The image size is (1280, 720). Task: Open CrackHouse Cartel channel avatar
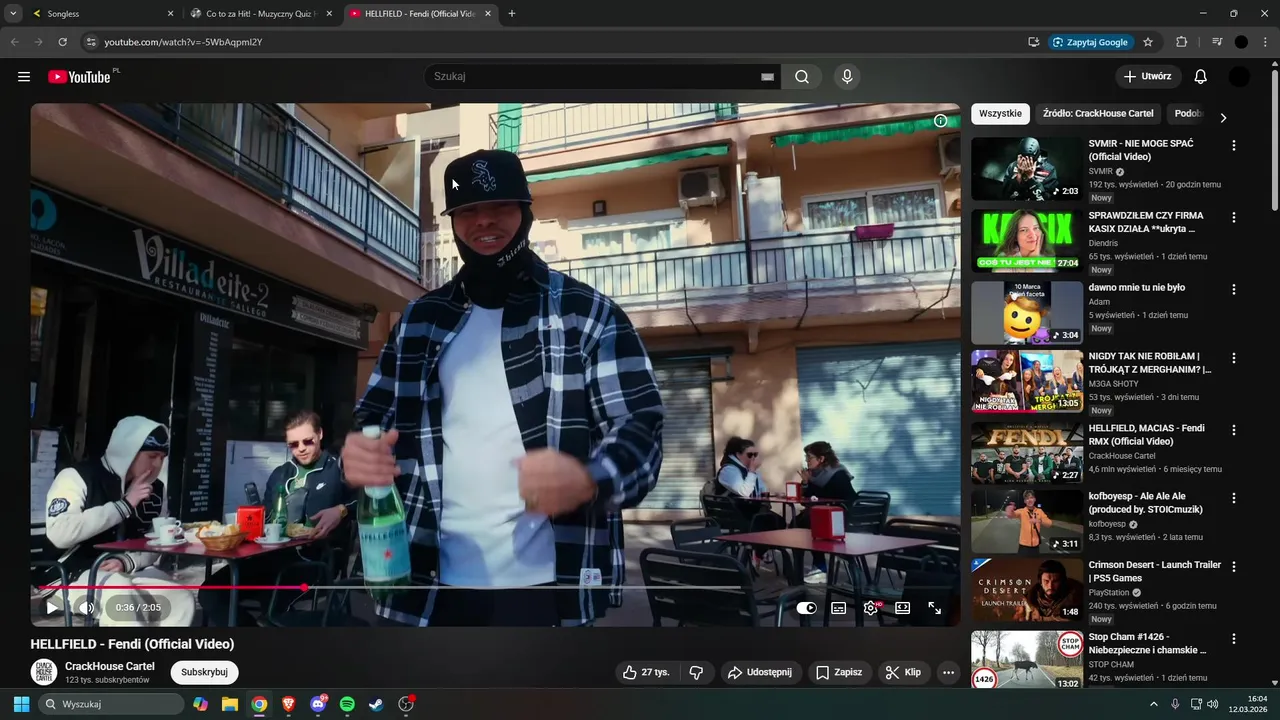(x=44, y=672)
